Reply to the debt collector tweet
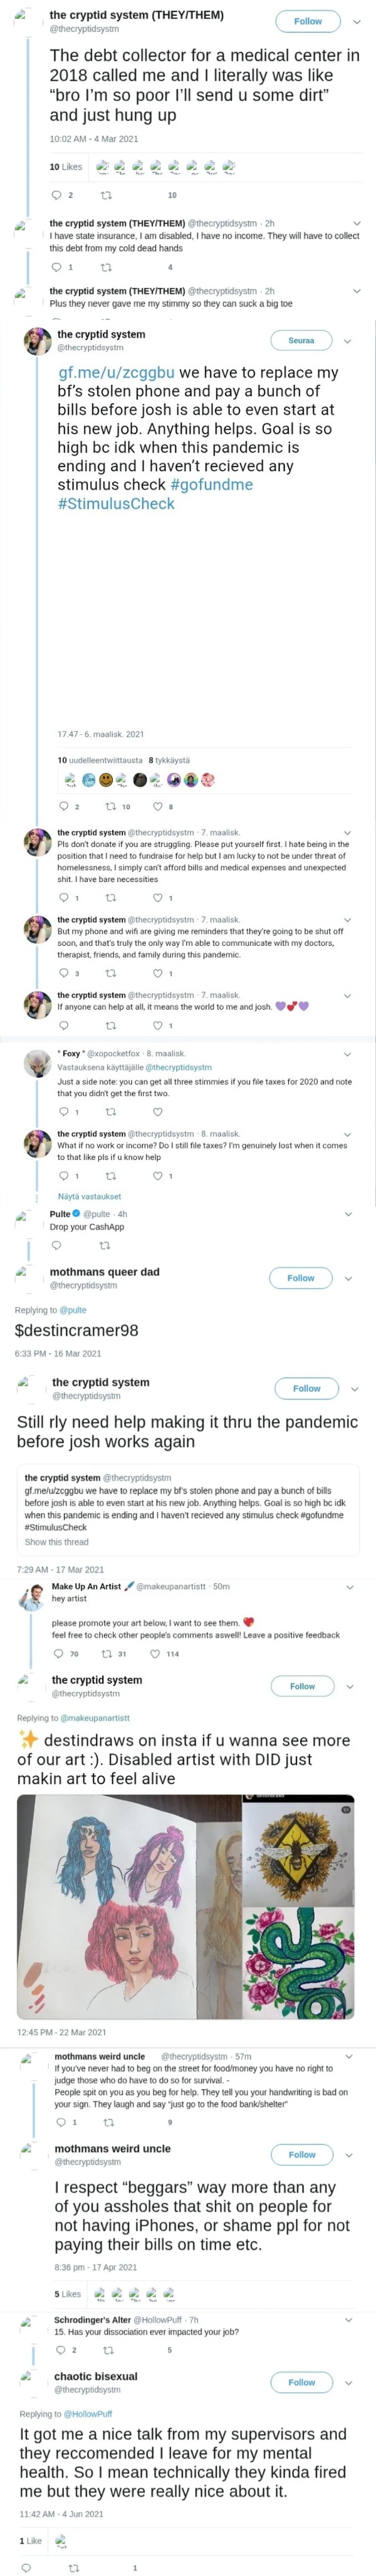Image resolution: width=376 pixels, height=2576 pixels. coord(56,195)
